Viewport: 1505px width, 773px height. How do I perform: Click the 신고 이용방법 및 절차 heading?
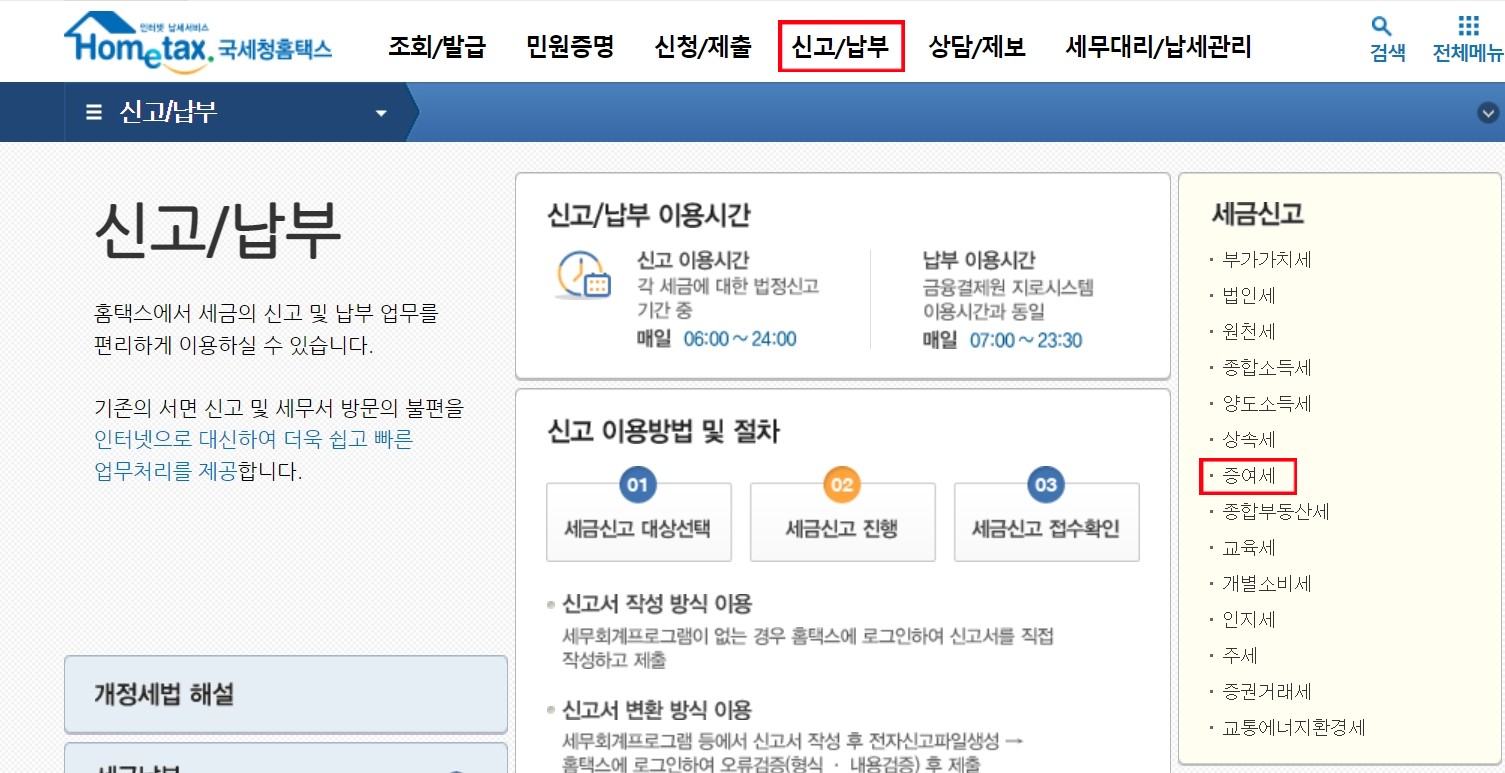pos(663,431)
